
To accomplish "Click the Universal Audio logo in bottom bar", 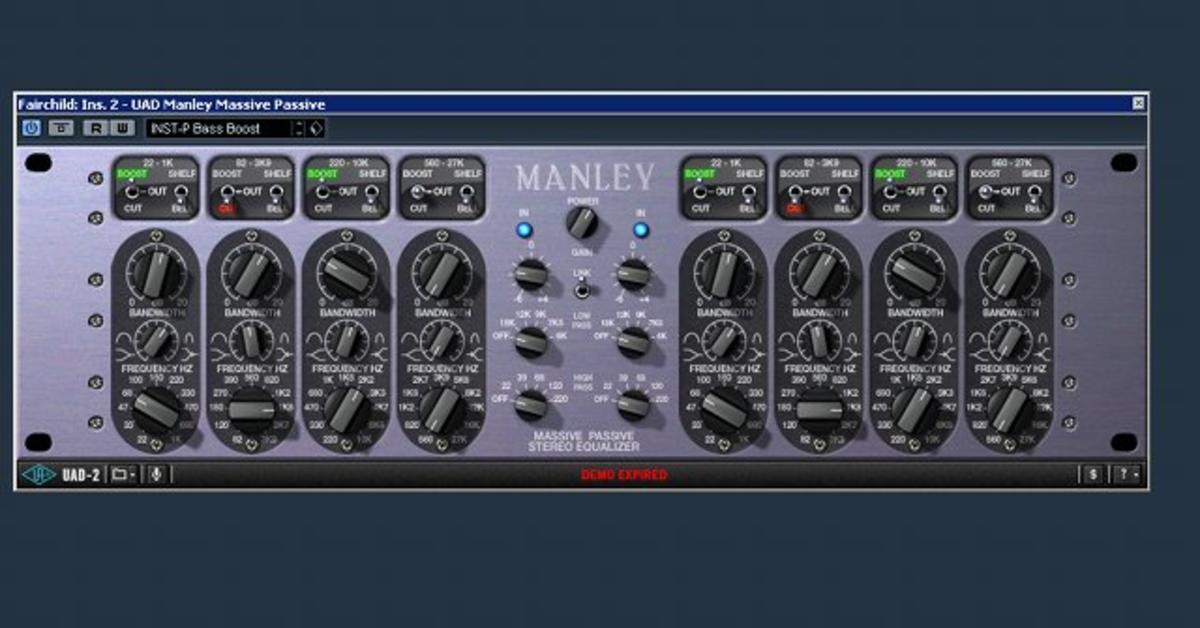I will click(39, 474).
